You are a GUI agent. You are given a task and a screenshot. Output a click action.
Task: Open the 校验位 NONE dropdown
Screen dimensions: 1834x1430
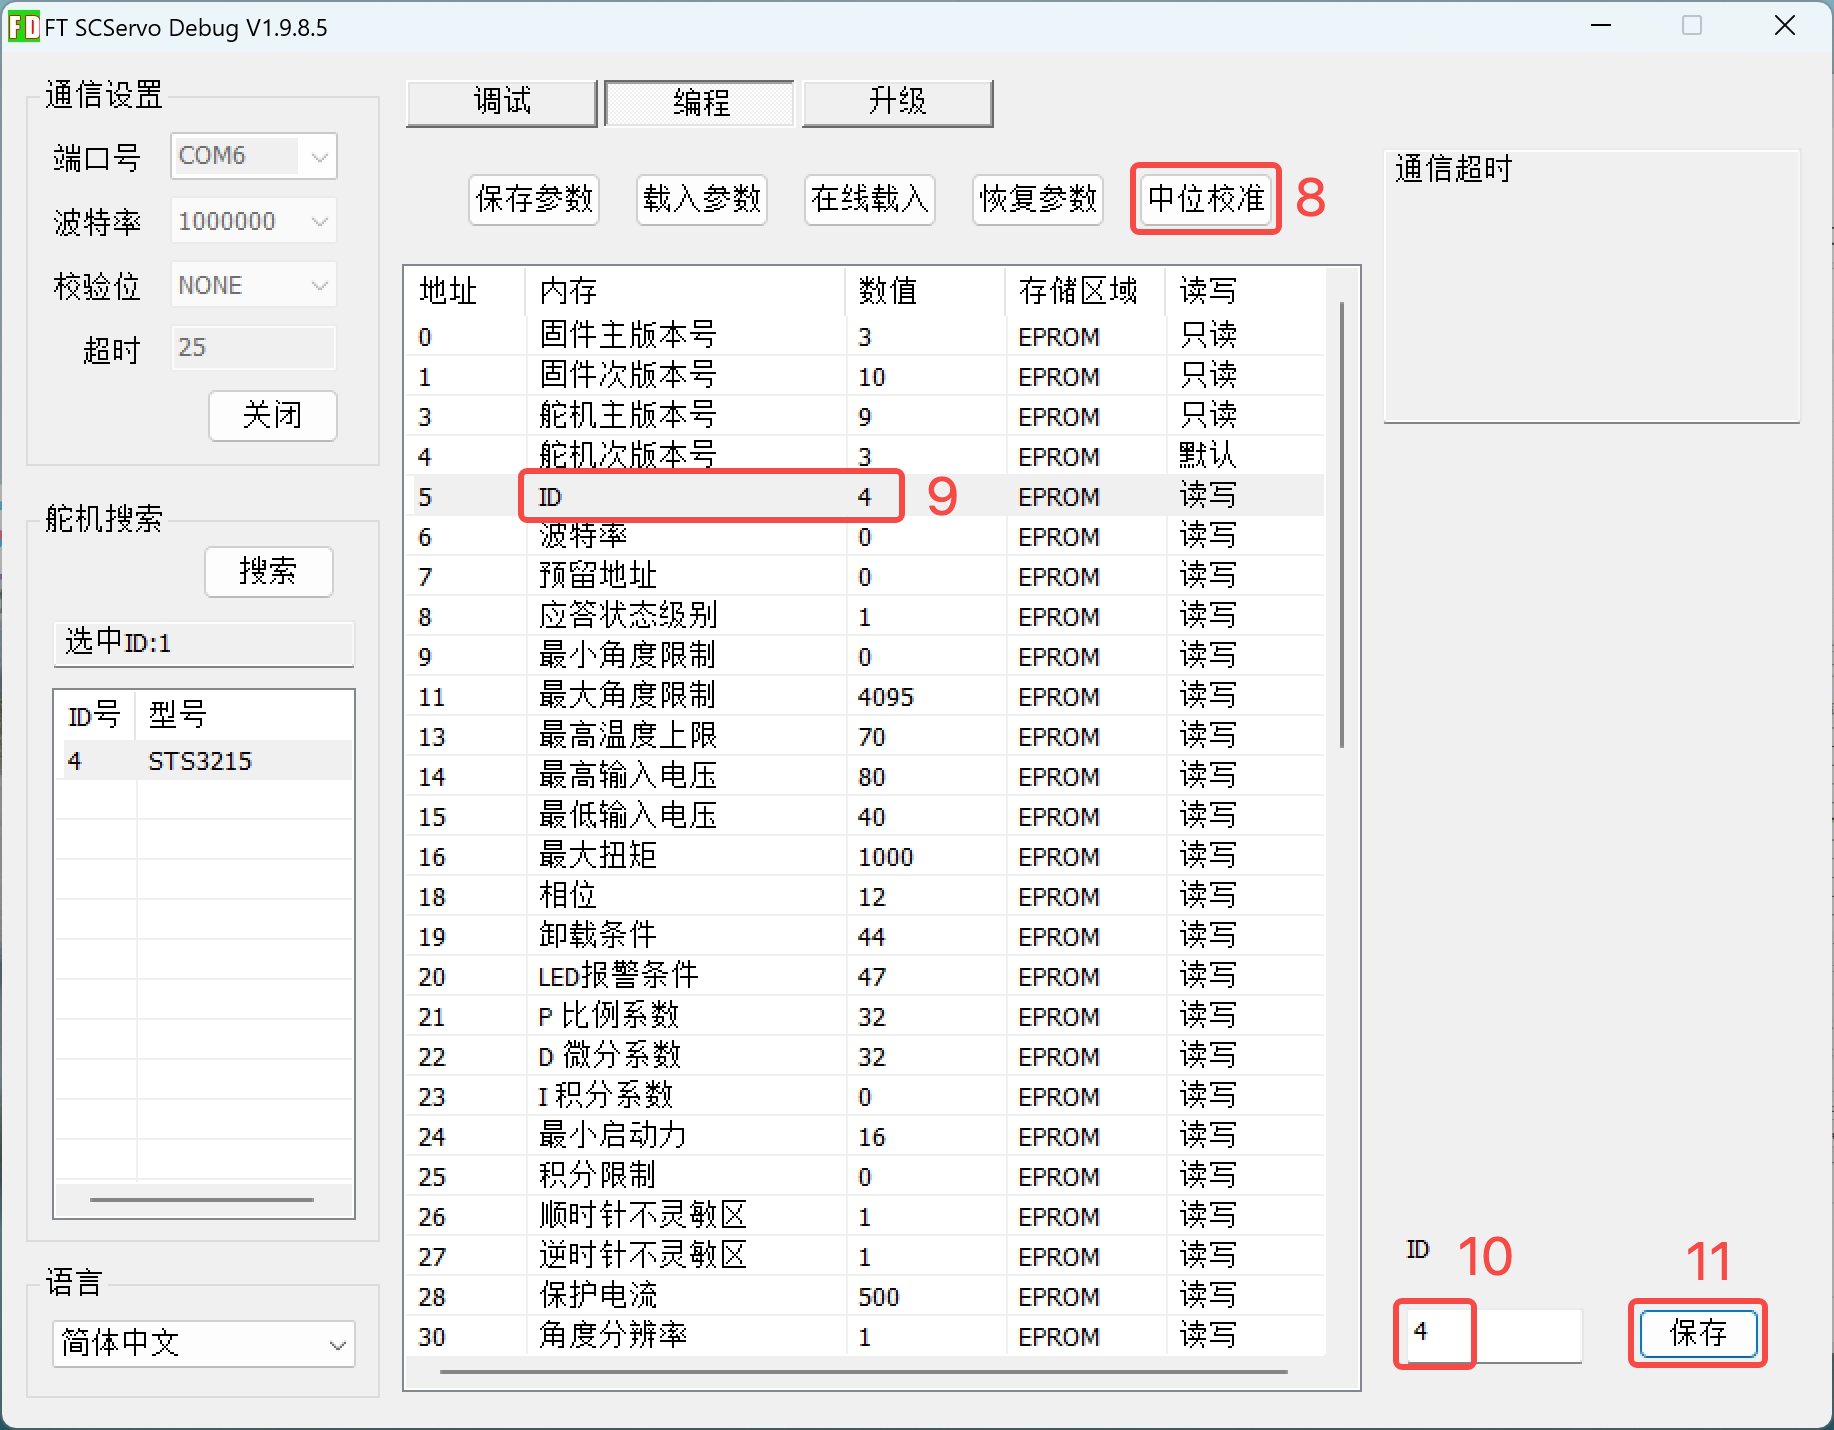[x=253, y=286]
